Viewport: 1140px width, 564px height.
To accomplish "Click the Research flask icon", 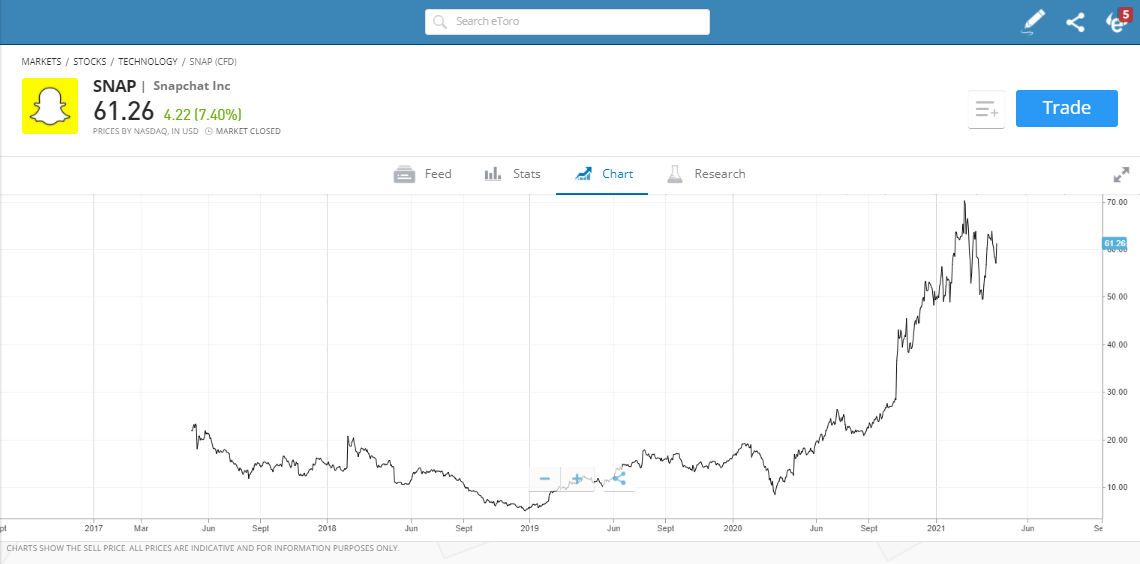I will 675,174.
